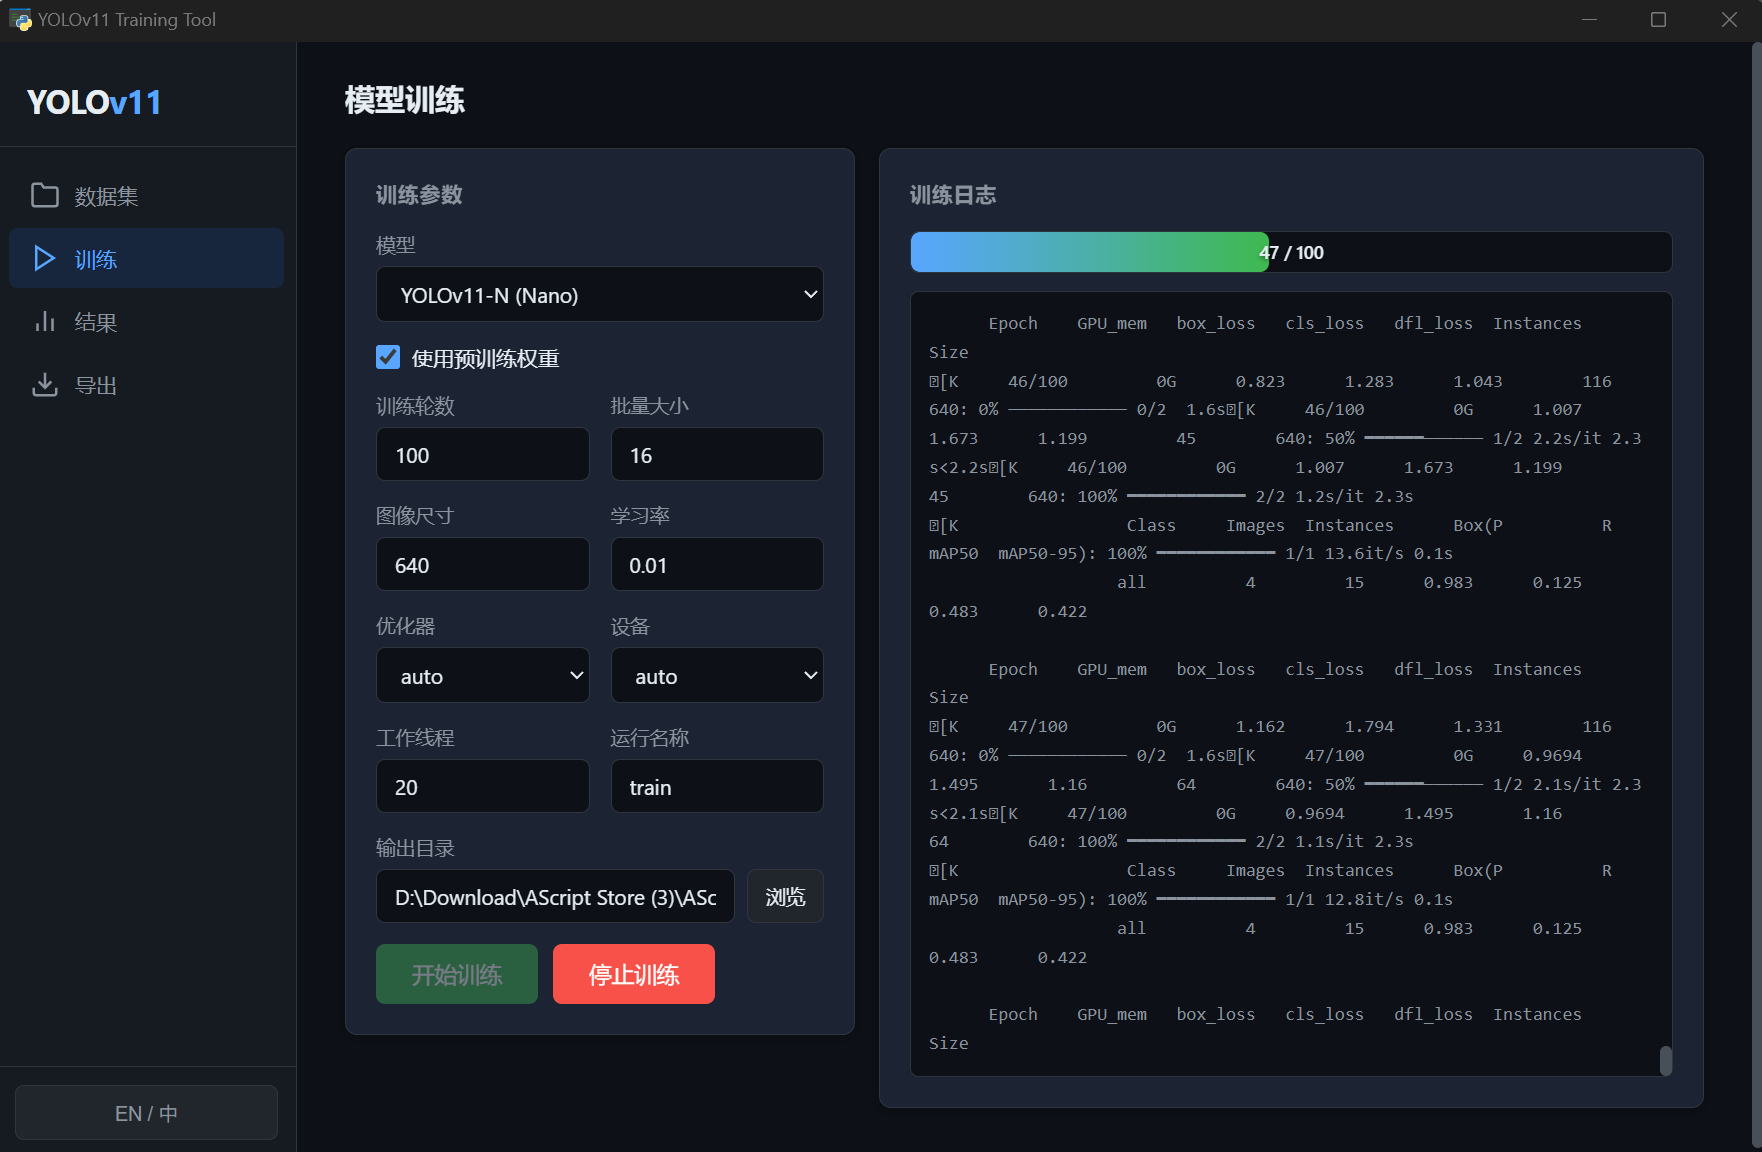Viewport: 1762px width, 1152px height.
Task: Click the Python app icon in title bar
Action: tap(20, 20)
